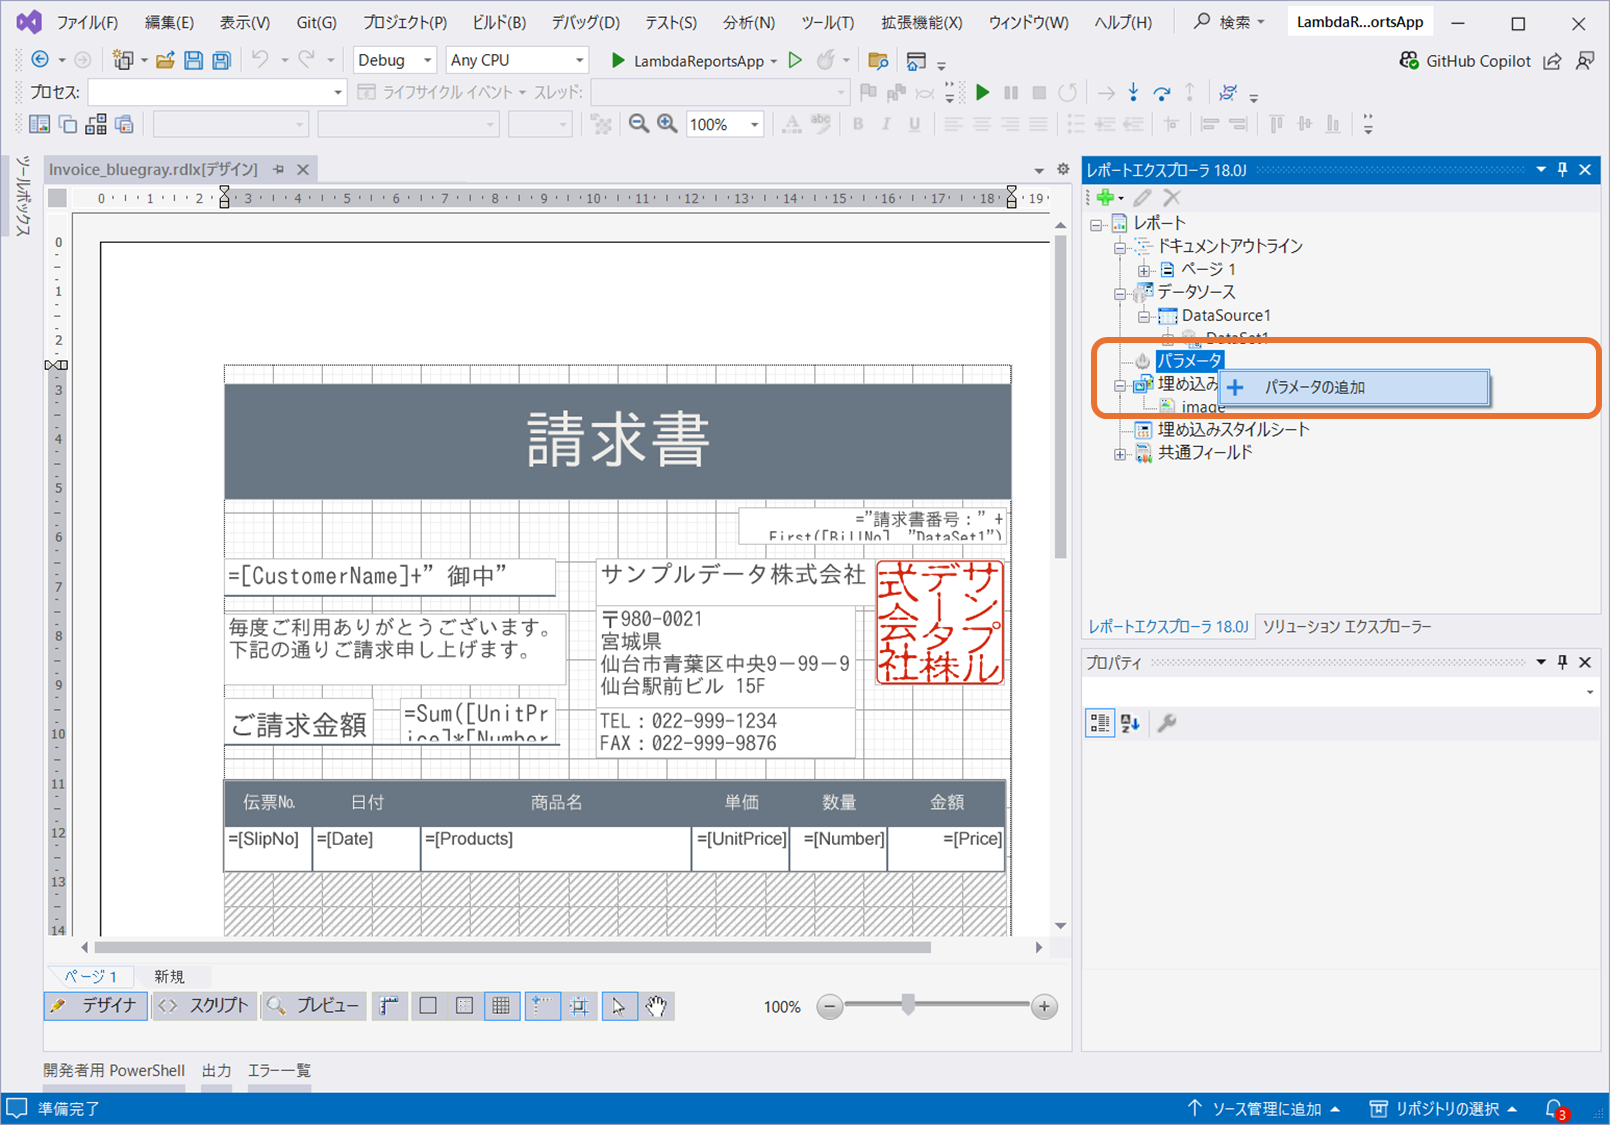Click the zoom in magnifier icon

pyautogui.click(x=667, y=124)
